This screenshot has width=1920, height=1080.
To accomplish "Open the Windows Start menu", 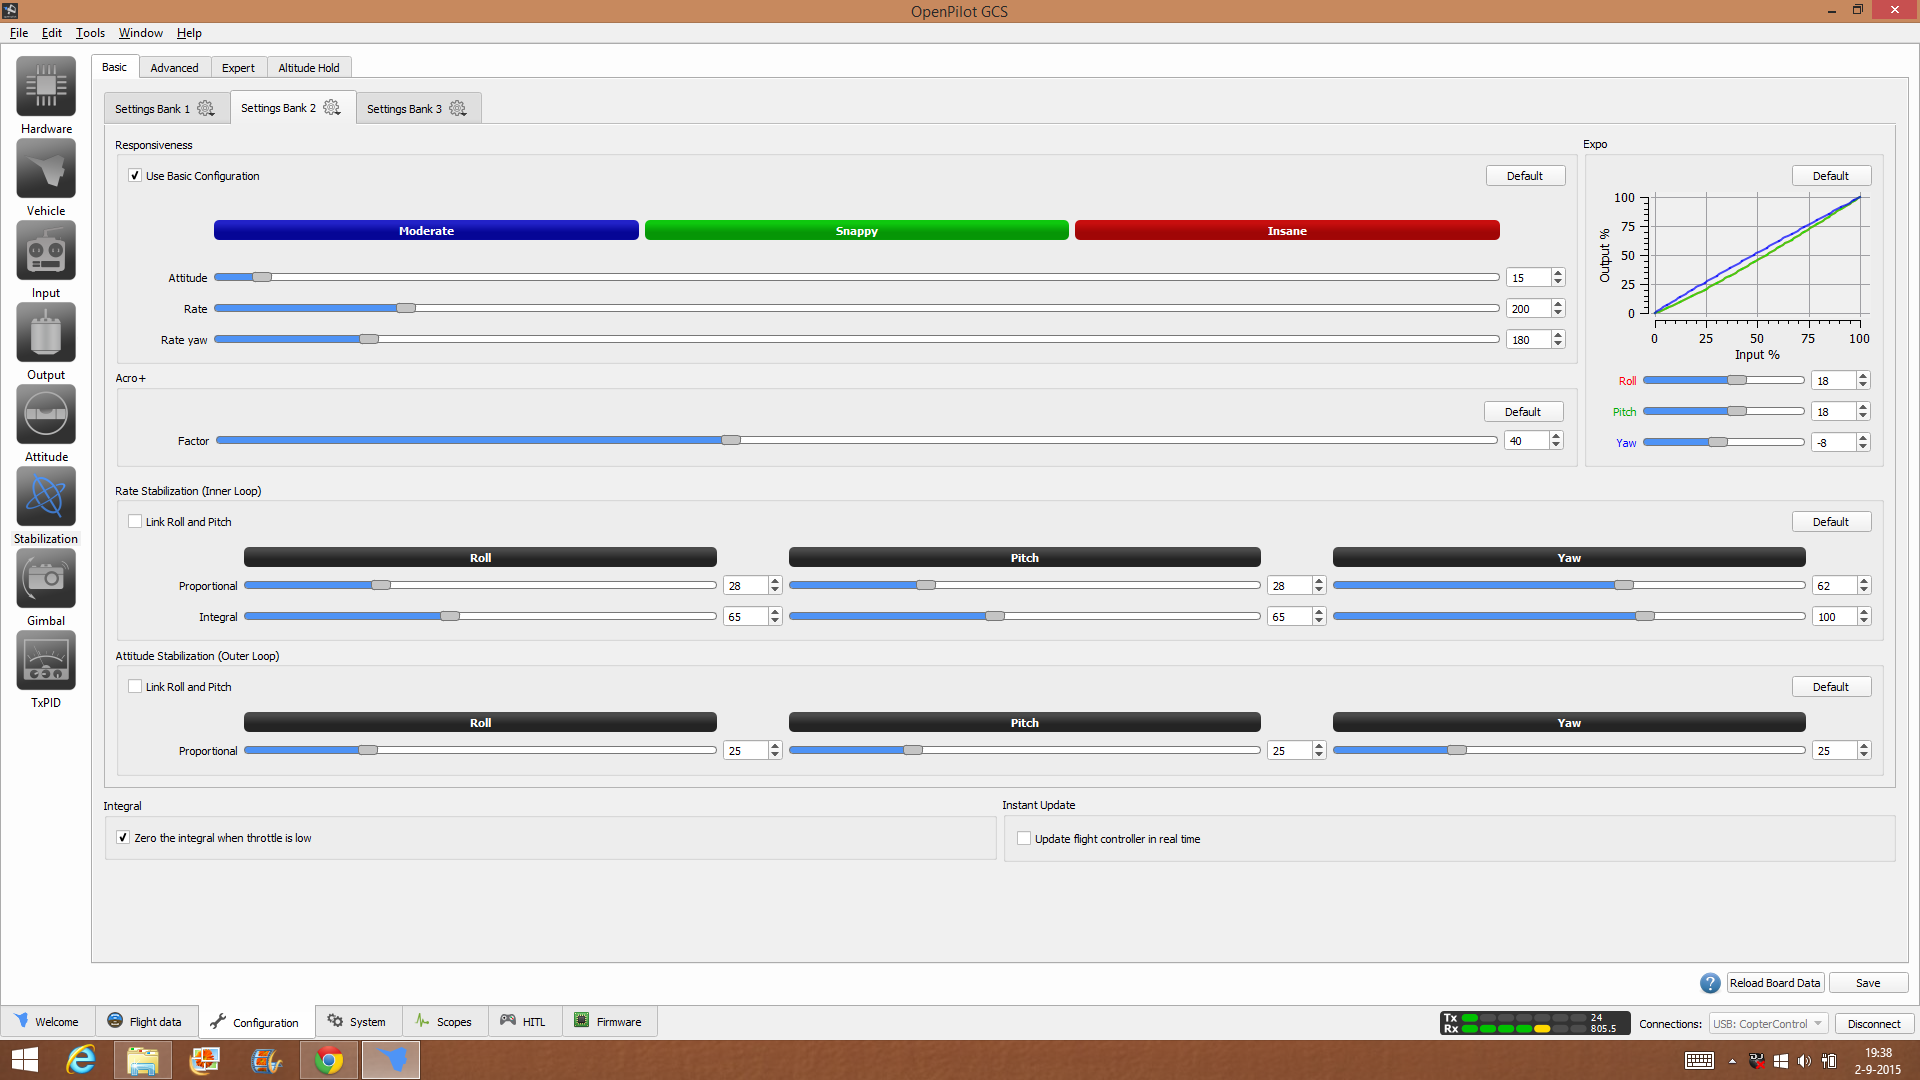I will 25,1060.
